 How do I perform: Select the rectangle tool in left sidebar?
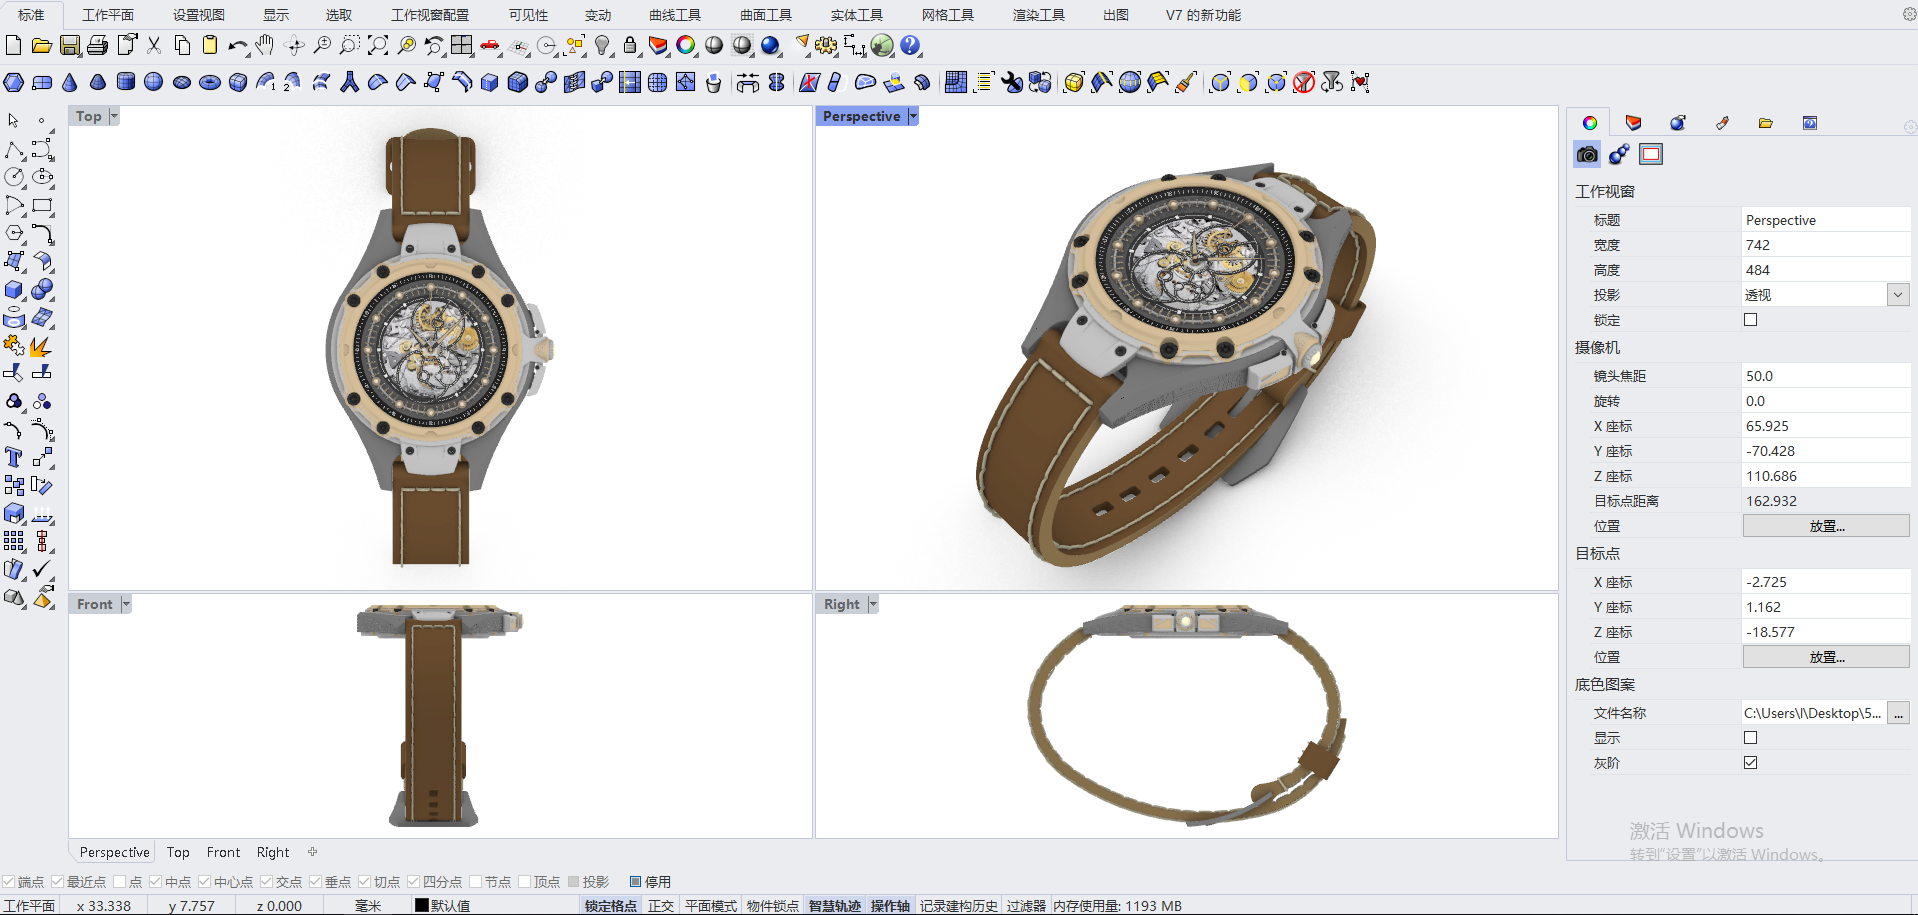tap(42, 205)
